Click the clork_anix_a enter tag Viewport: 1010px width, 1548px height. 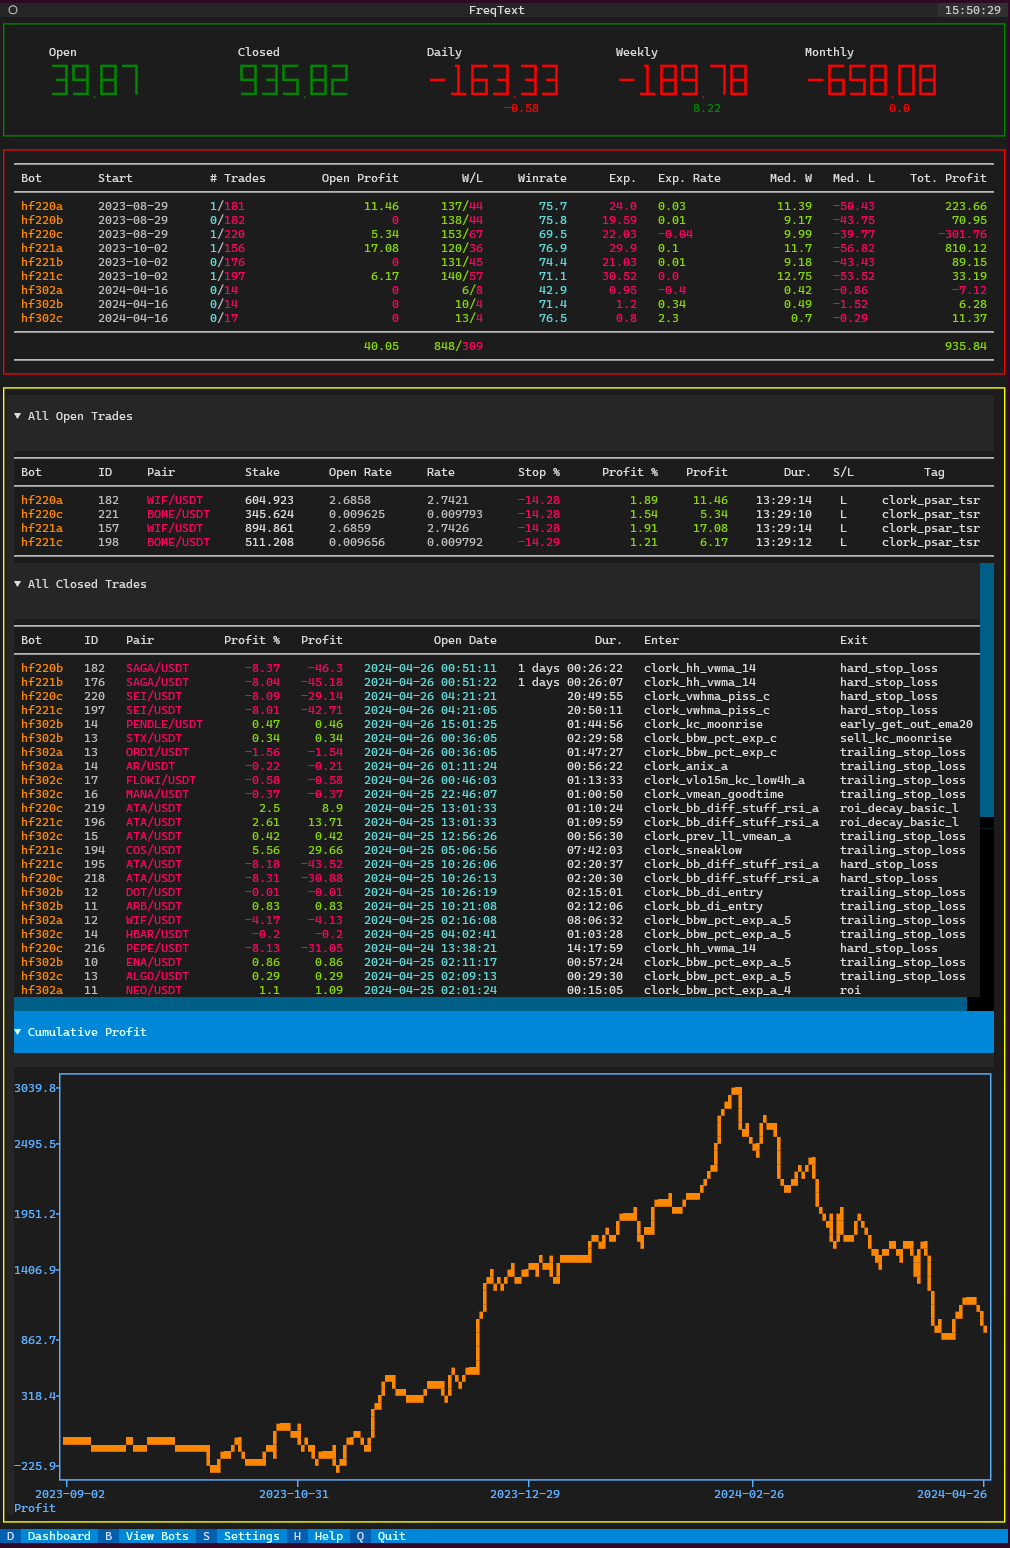[686, 766]
